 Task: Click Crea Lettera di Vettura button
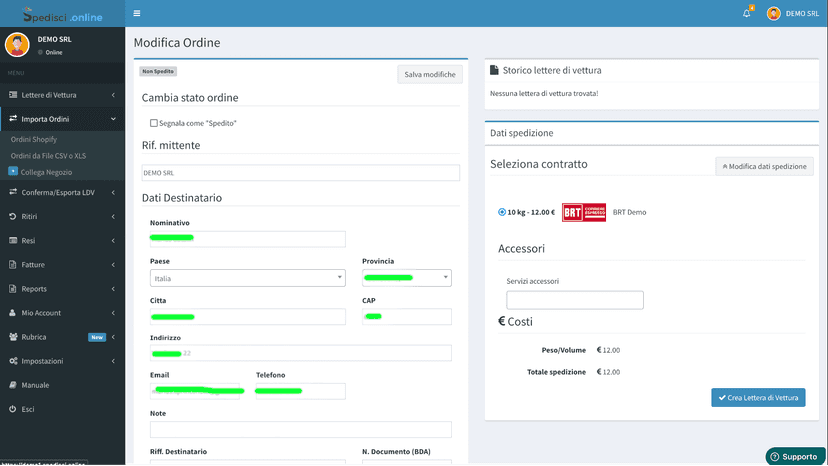pos(758,398)
